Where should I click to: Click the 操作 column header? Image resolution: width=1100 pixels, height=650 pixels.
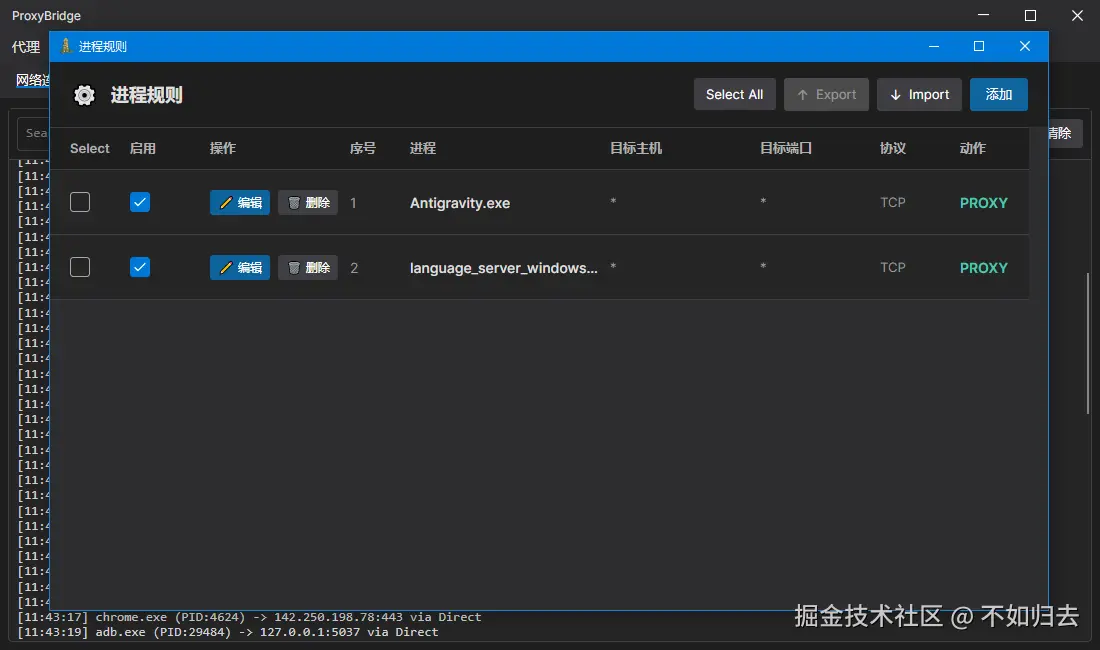(x=222, y=148)
